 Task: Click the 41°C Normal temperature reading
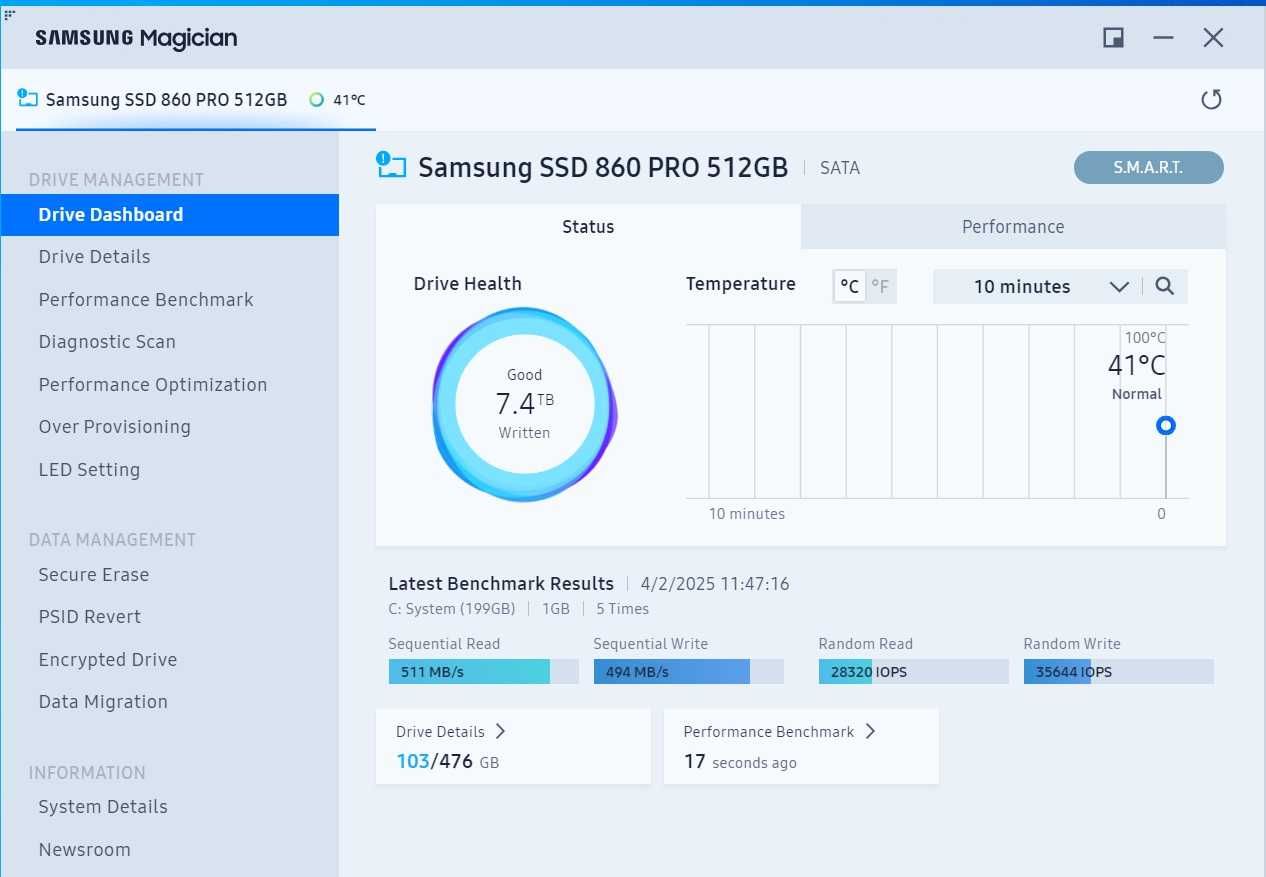coord(1137,376)
